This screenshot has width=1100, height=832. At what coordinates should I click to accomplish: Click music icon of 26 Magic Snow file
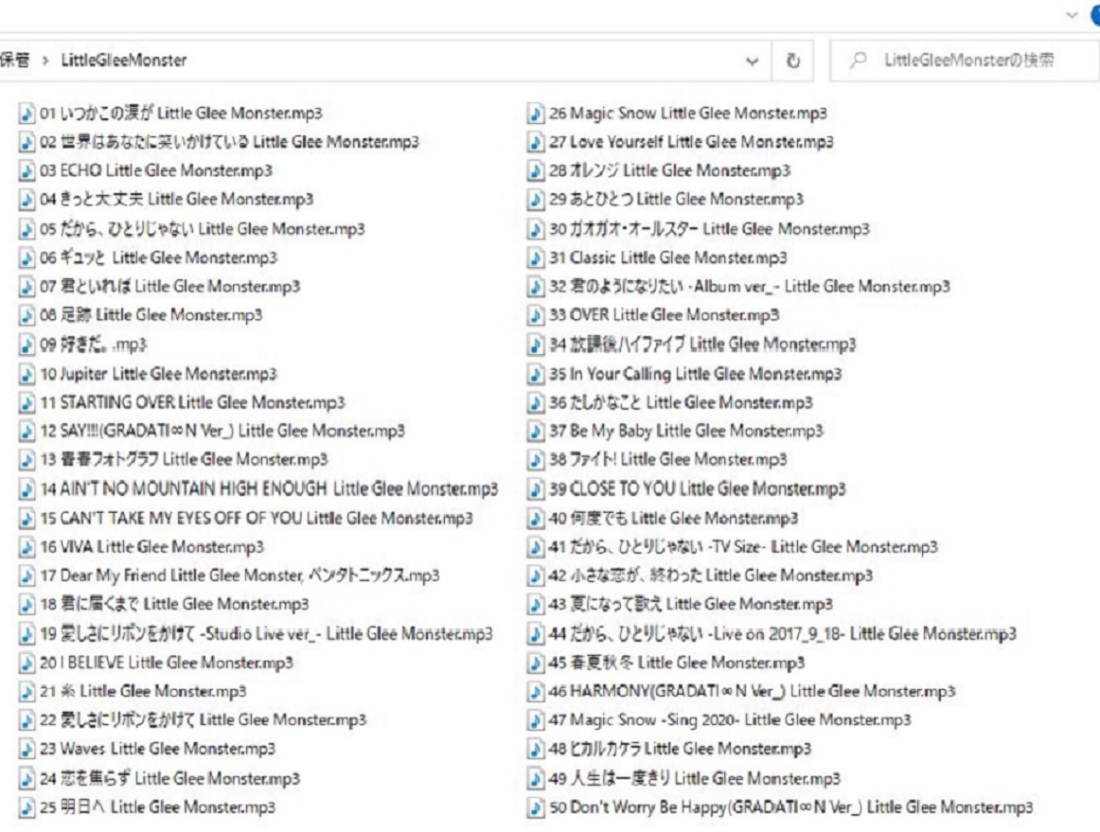click(x=535, y=114)
